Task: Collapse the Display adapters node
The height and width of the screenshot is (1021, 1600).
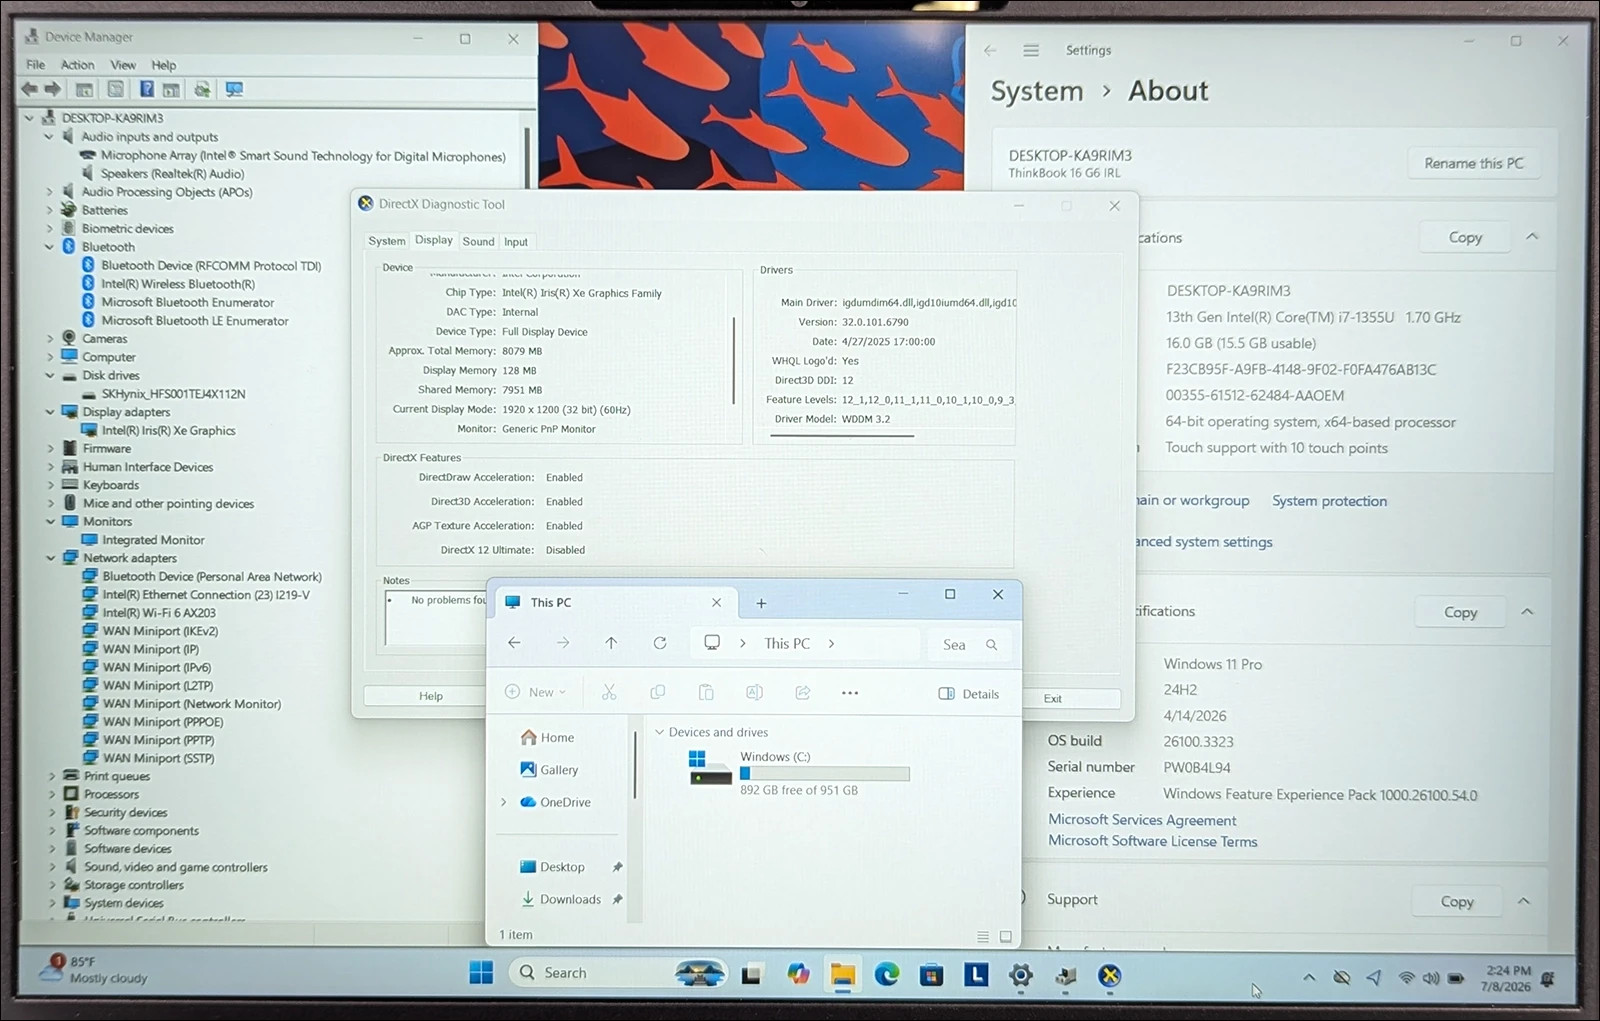Action: point(49,412)
